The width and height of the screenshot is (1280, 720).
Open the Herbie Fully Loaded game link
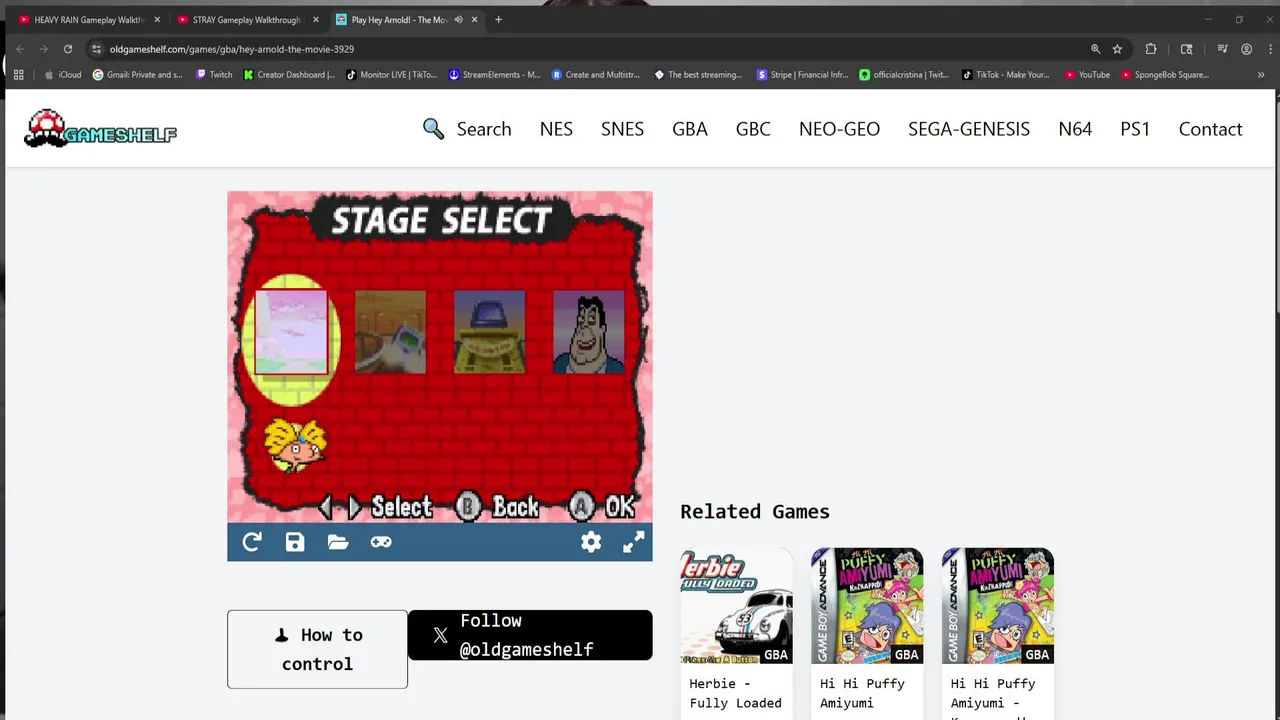(x=735, y=693)
